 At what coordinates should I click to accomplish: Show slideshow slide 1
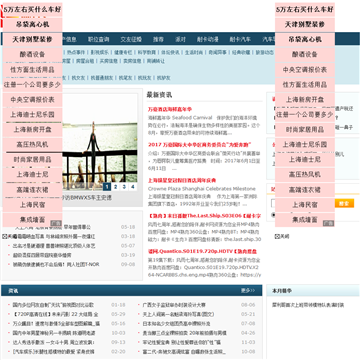click(107, 187)
